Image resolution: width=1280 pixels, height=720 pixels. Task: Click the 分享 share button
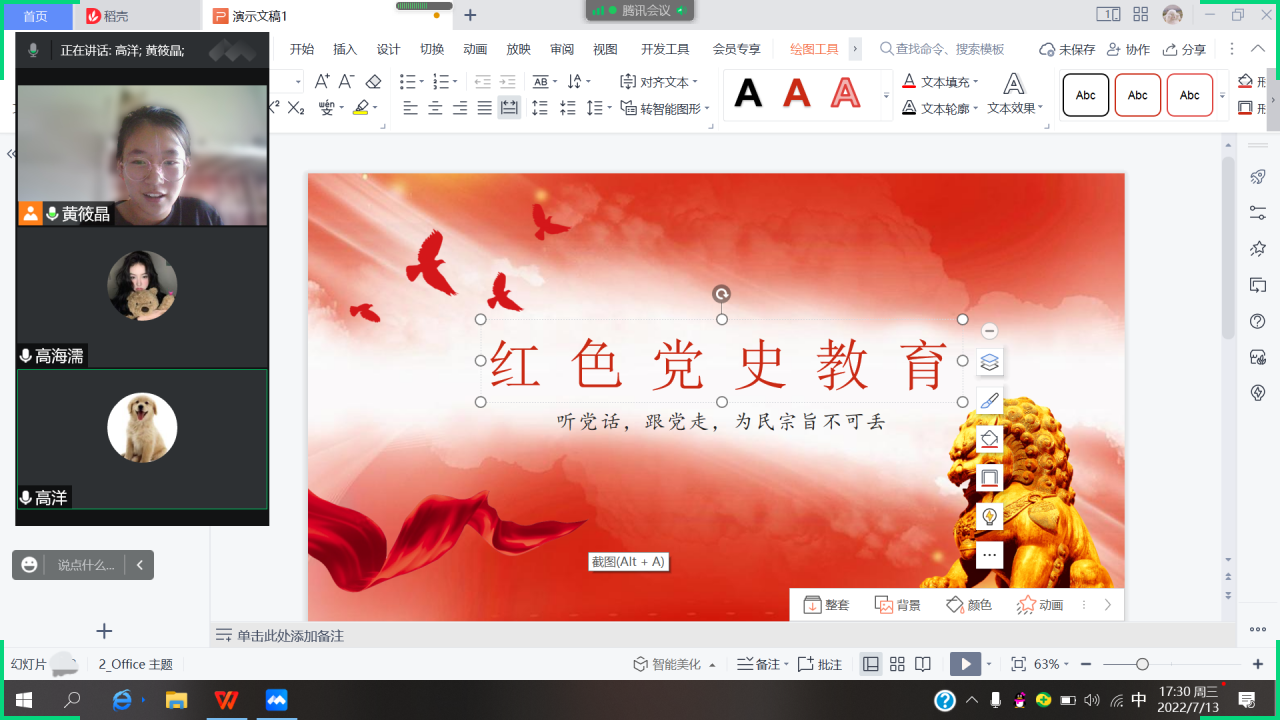(x=1184, y=49)
